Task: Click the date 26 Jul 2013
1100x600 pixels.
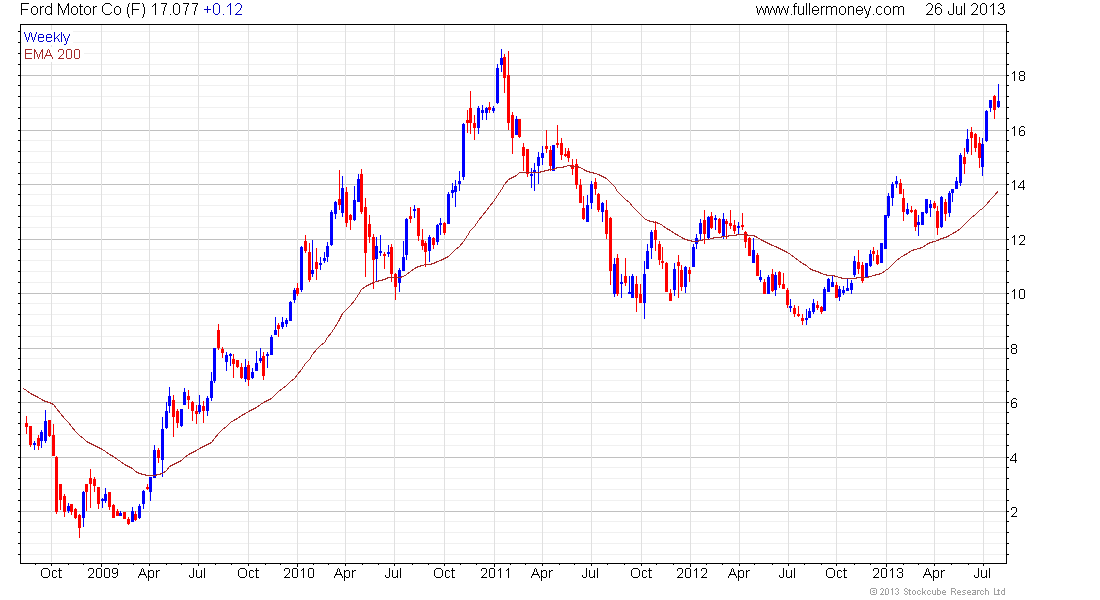Action: click(x=965, y=9)
